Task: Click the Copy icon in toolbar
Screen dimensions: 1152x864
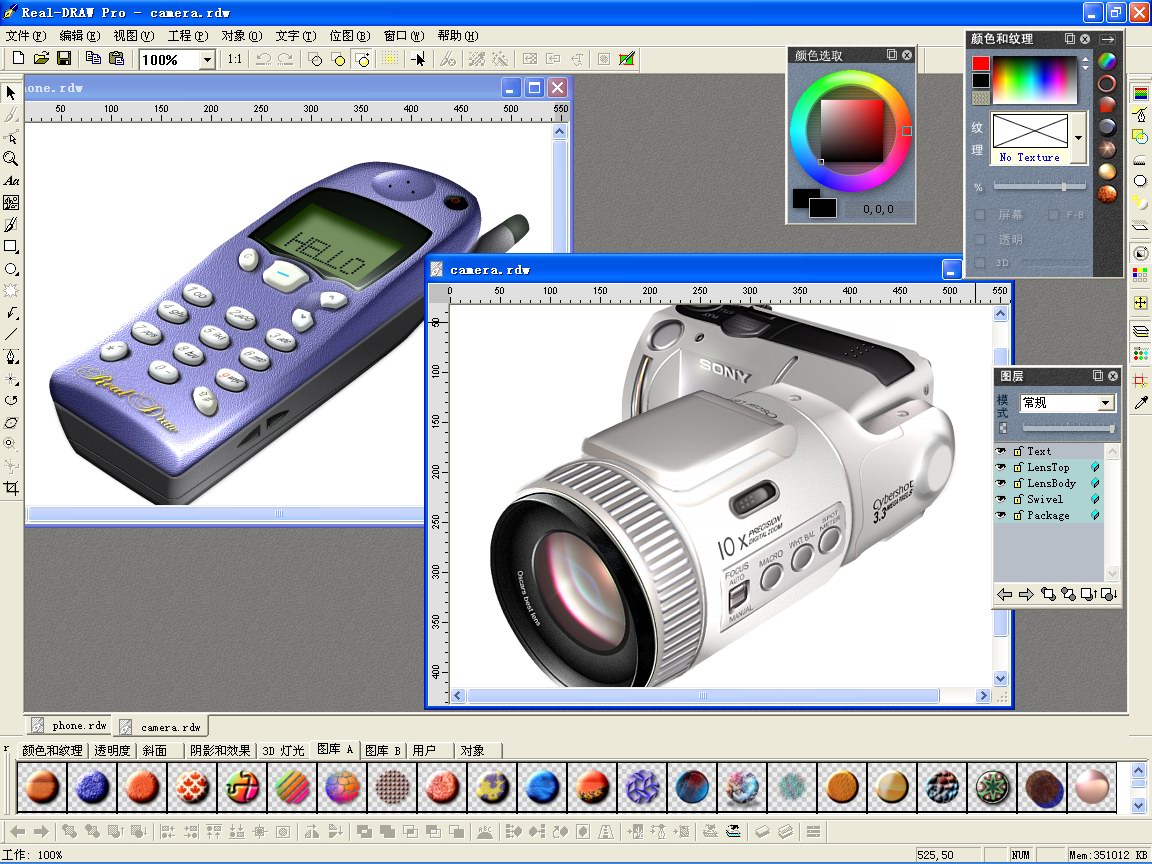Action: 93,59
